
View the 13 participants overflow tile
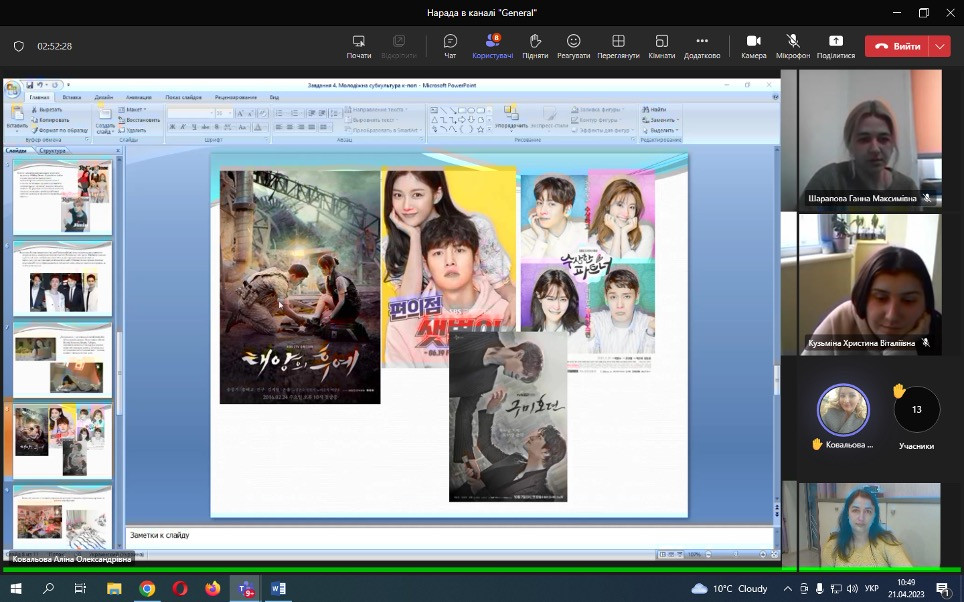[916, 410]
